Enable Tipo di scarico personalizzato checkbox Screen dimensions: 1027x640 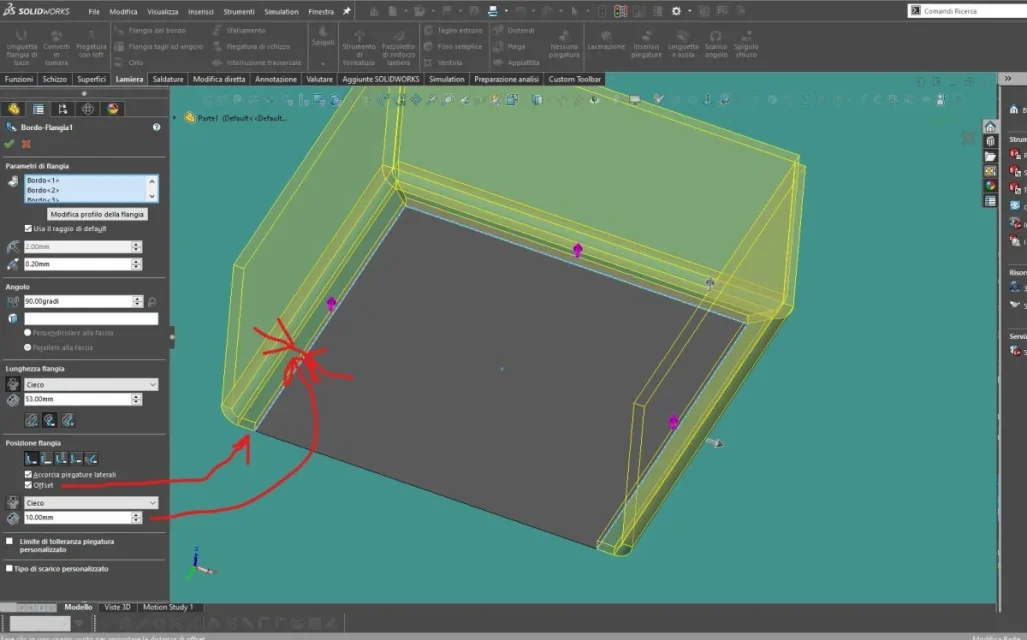click(x=9, y=569)
